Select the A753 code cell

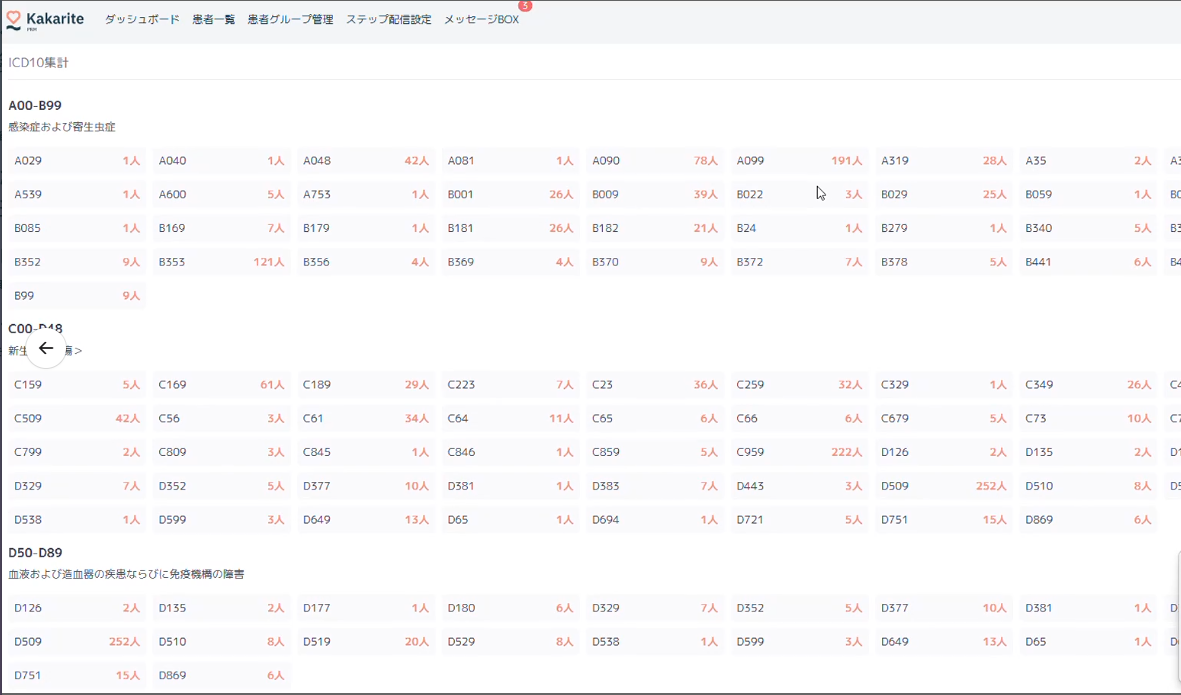[x=366, y=194]
